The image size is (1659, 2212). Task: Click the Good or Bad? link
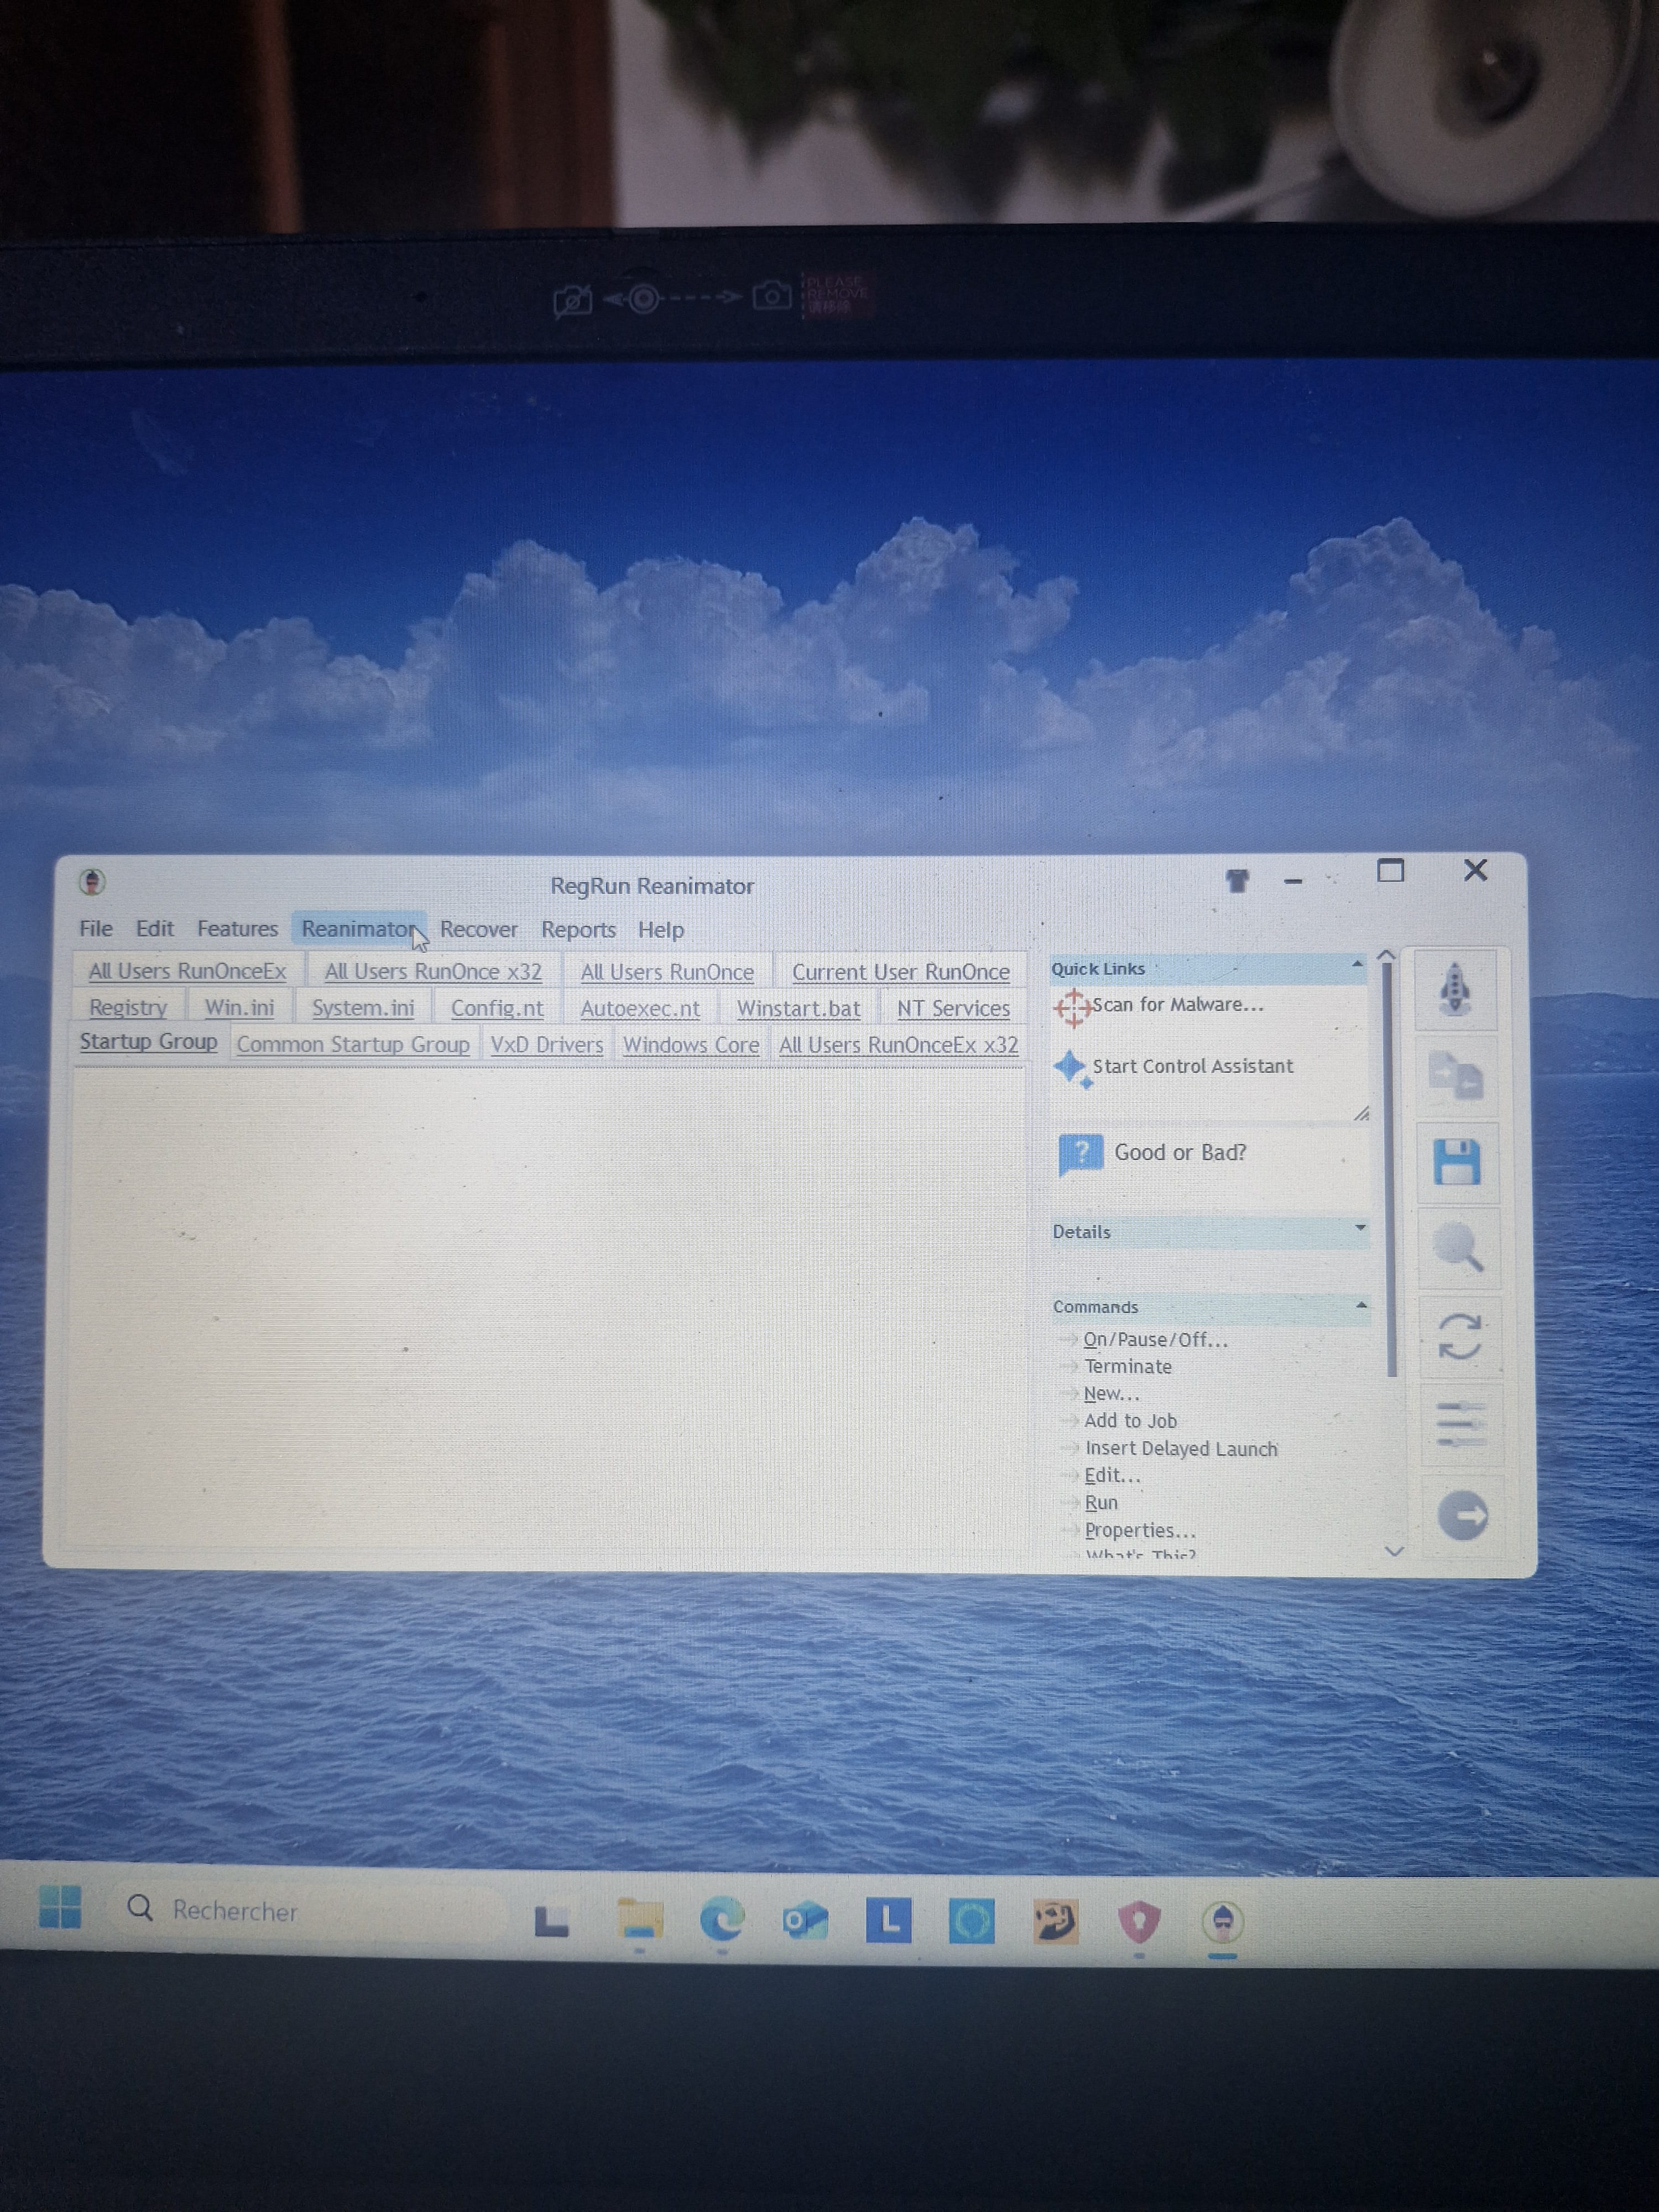(1180, 1152)
